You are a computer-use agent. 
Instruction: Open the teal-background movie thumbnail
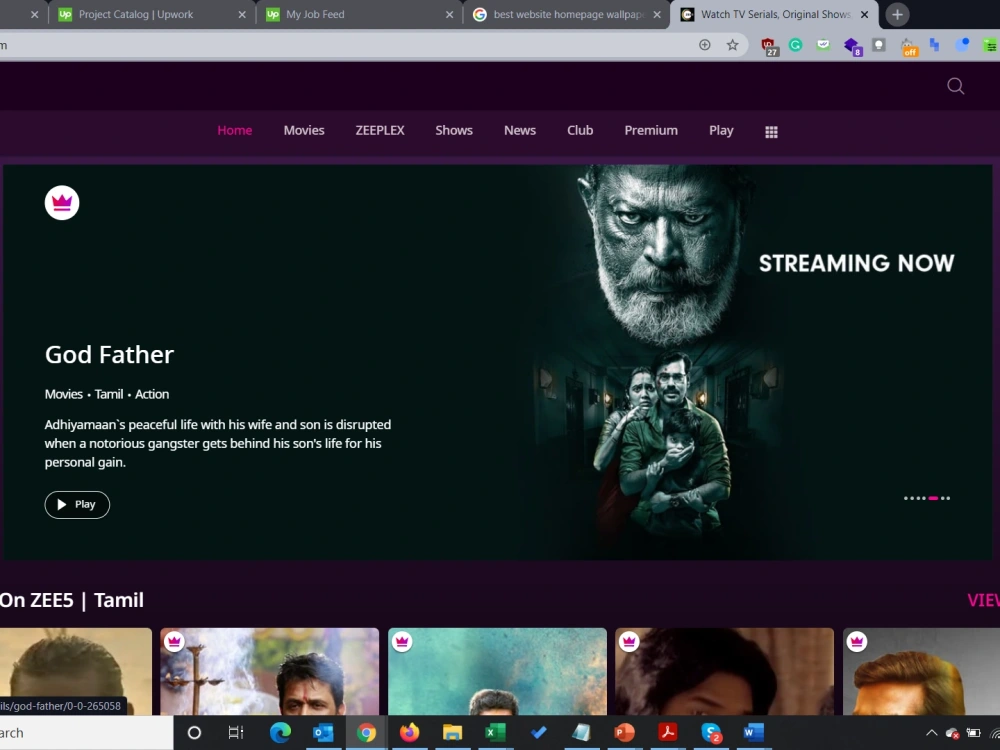[x=497, y=671]
